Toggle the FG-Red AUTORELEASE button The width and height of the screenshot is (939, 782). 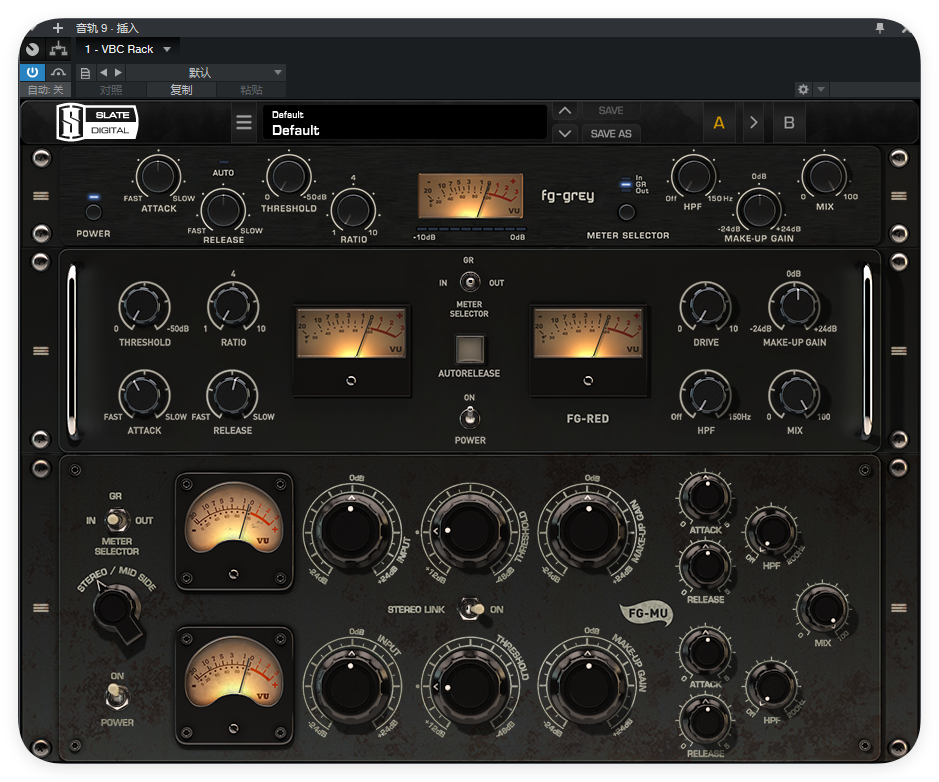tap(470, 349)
